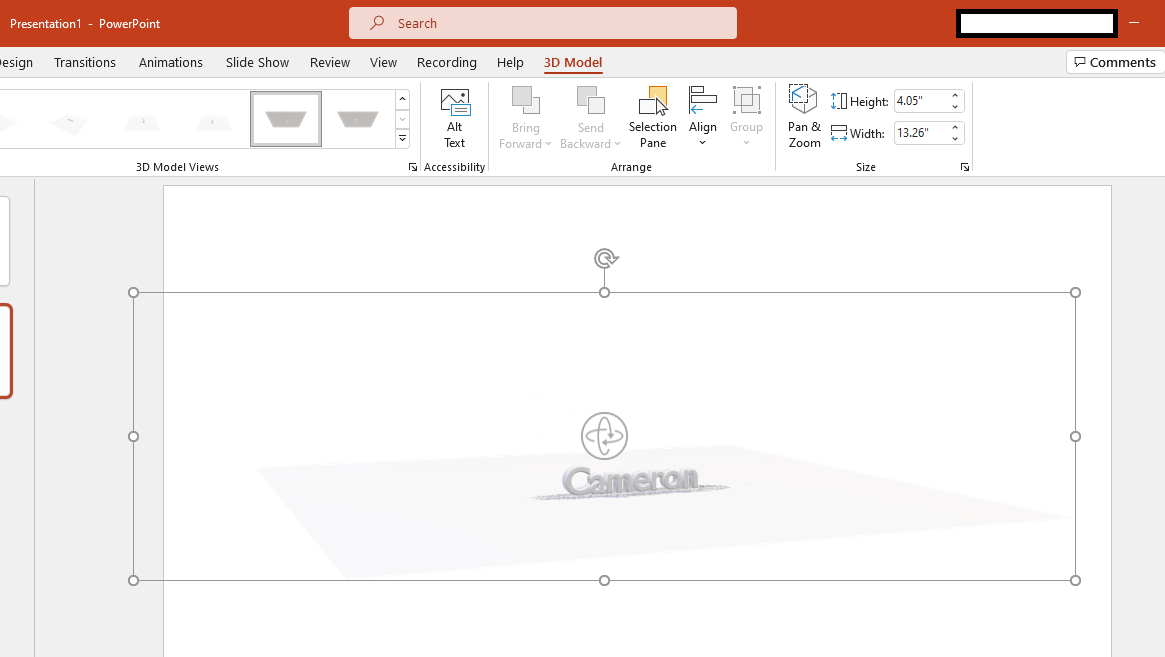Screen dimensions: 1165x657
Task: Increase height with up stepper arrow
Action: click(x=955, y=96)
